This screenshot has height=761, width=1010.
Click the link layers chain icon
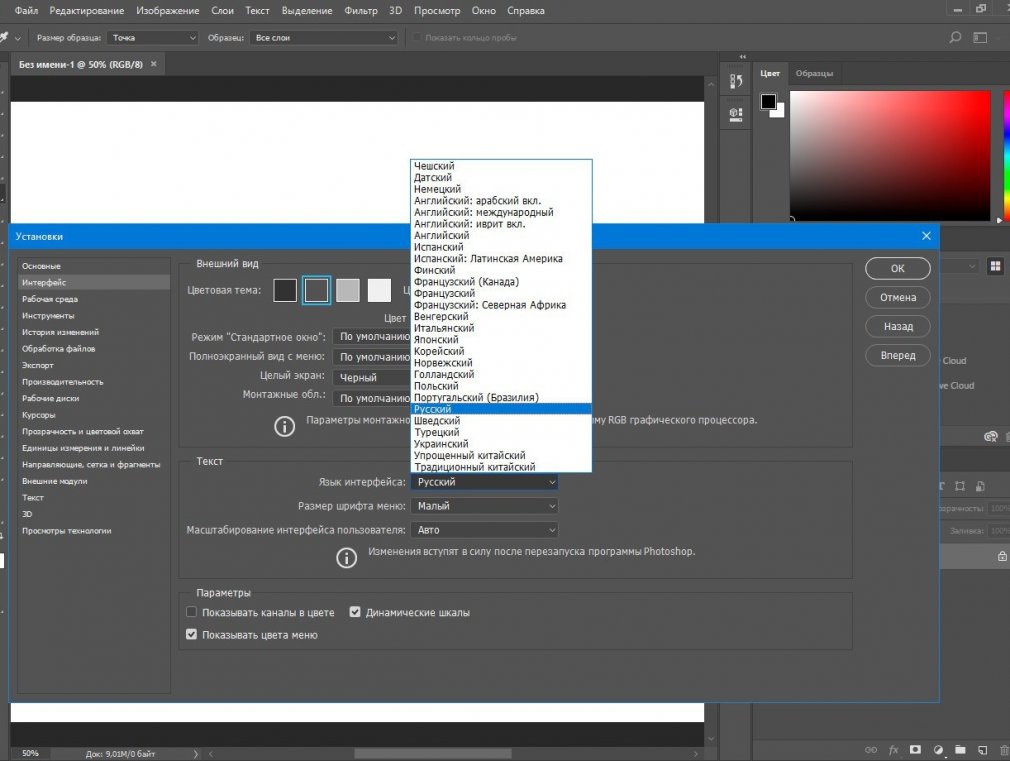(871, 750)
